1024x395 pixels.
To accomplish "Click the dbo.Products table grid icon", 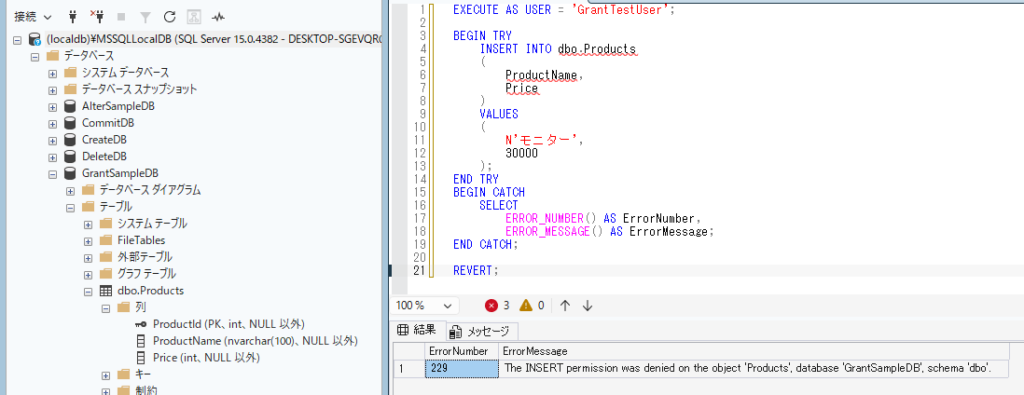I will pos(105,291).
